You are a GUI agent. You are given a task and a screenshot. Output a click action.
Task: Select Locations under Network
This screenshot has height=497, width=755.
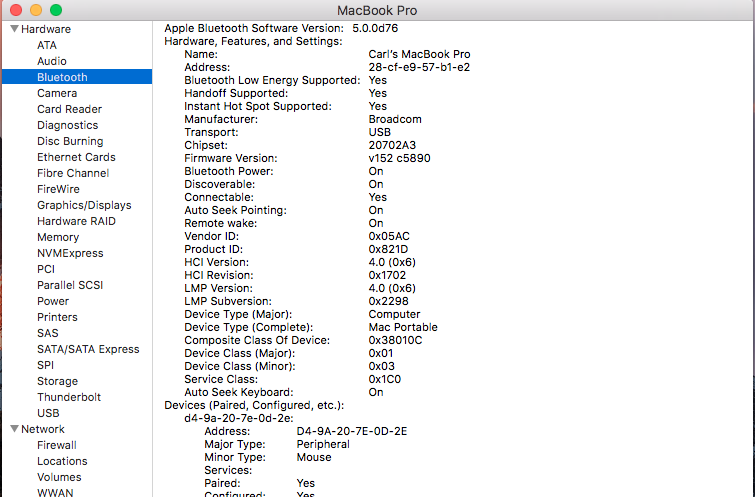tap(63, 461)
